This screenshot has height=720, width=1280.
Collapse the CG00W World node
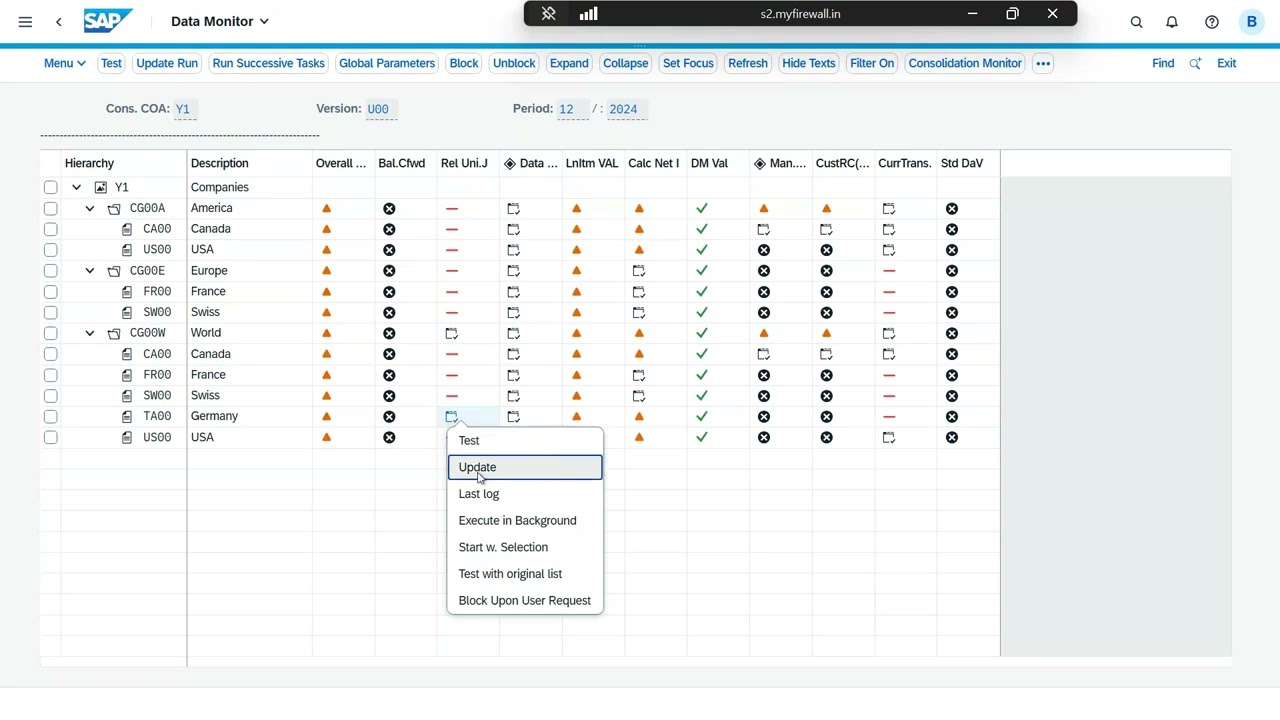[x=90, y=333]
